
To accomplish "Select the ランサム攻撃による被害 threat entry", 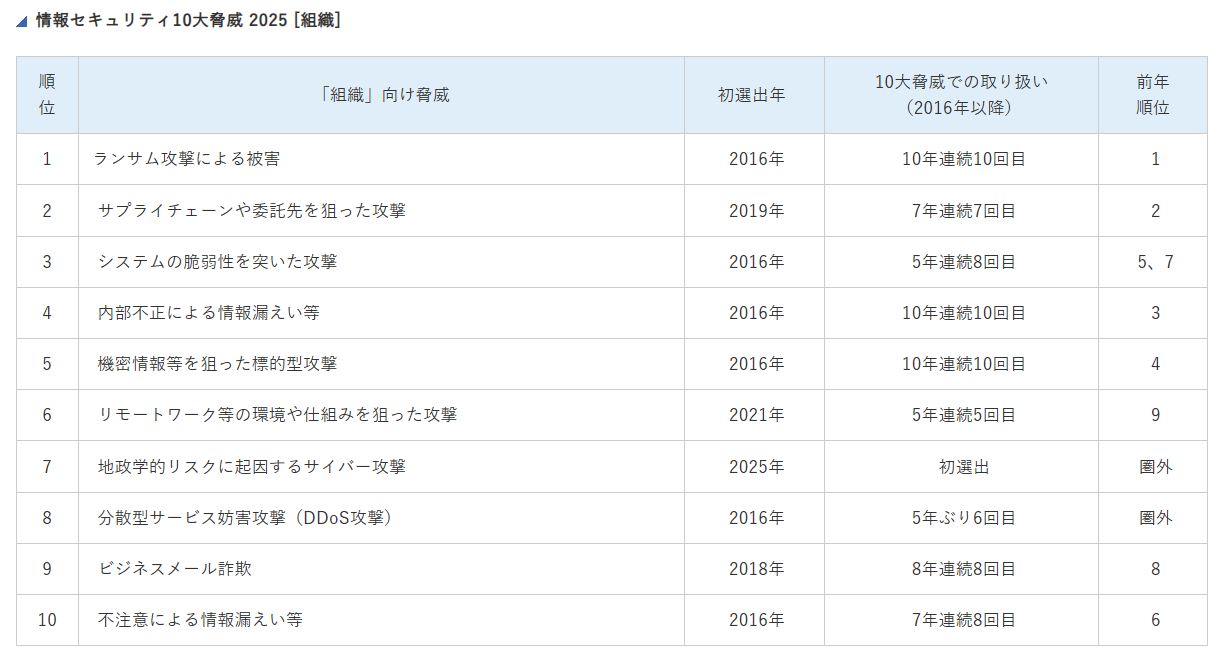I will [x=187, y=159].
